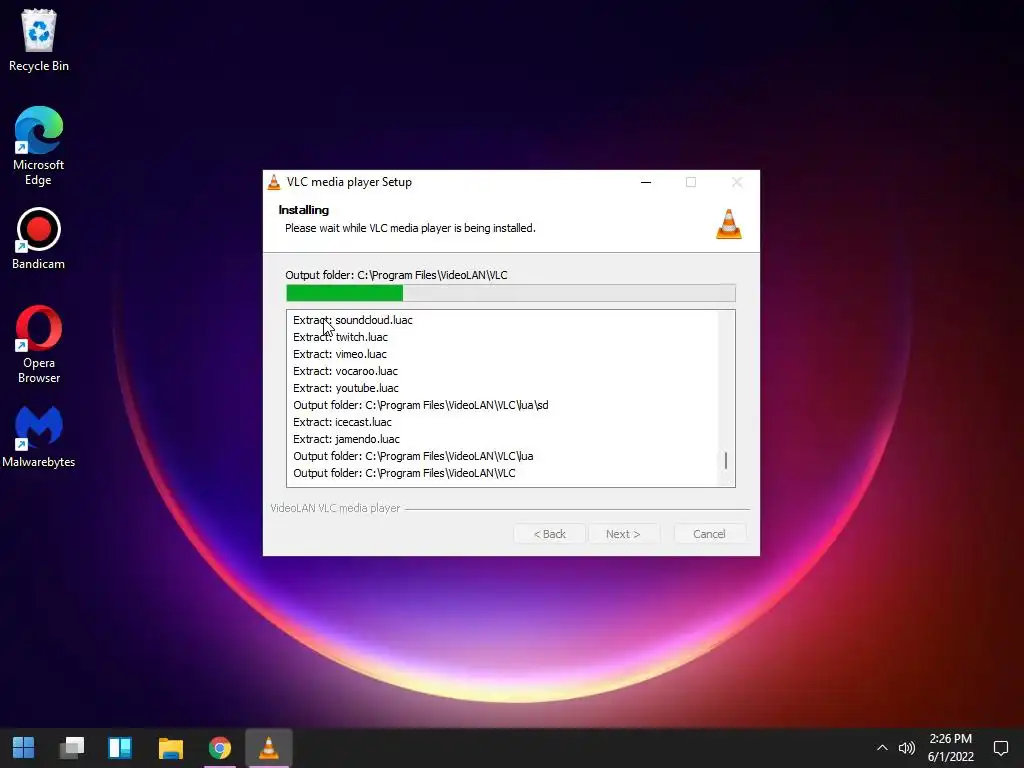Click the 'VLC media player Setup' window title
Image resolution: width=1024 pixels, height=768 pixels.
[349, 182]
